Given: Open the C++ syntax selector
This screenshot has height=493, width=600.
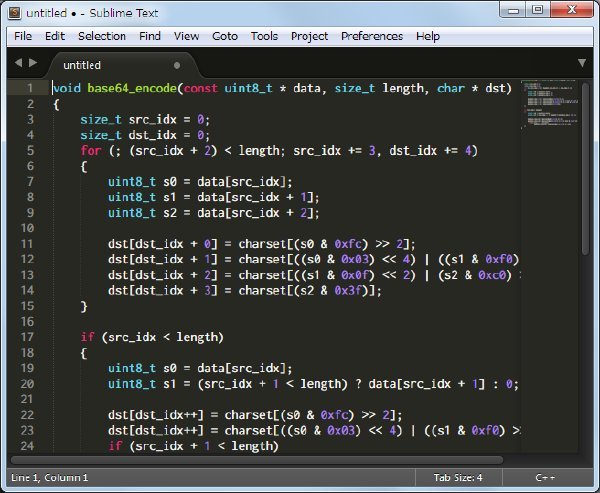Looking at the screenshot, I should 545,477.
